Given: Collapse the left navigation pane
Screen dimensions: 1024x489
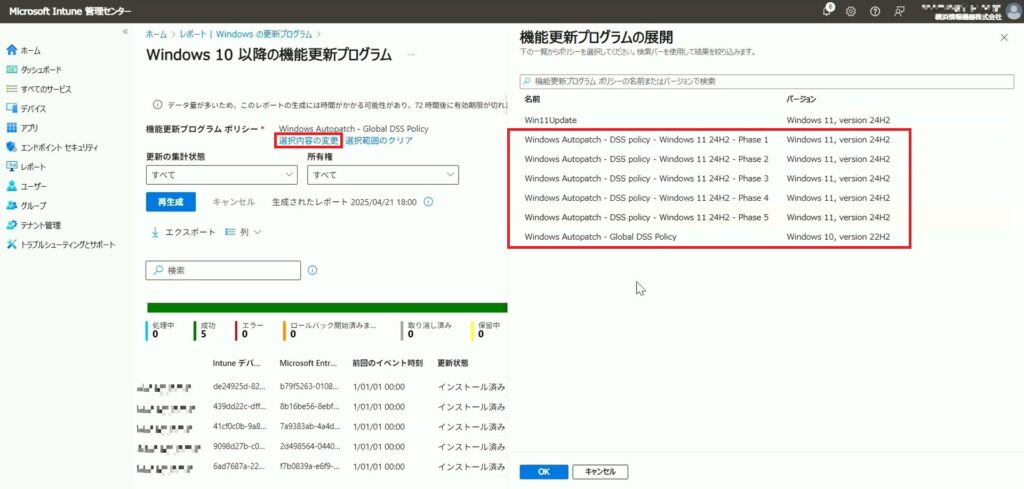Looking at the screenshot, I should 125,32.
